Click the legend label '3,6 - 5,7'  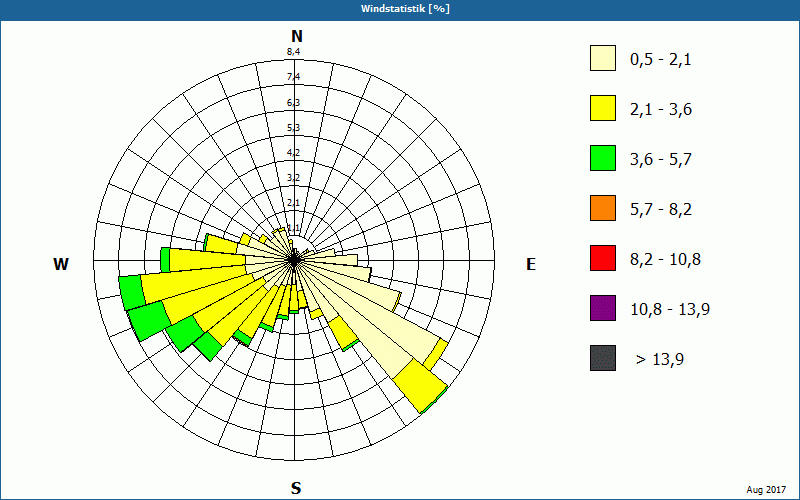(661, 160)
